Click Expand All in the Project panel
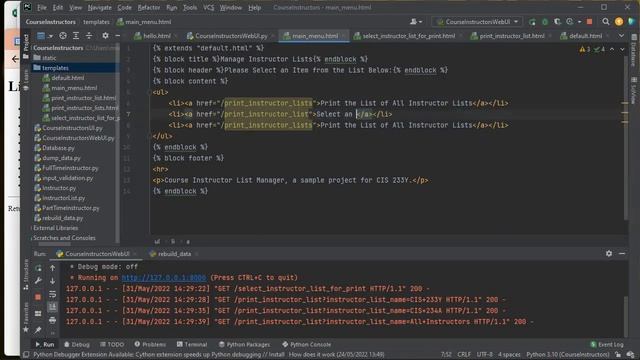Image resolution: width=640 pixels, height=360 pixels. pyautogui.click(x=76, y=36)
